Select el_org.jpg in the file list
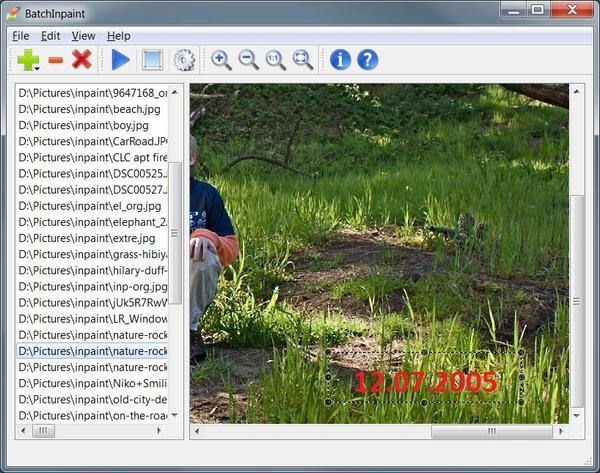Viewport: 600px width, 473px height. (92, 206)
